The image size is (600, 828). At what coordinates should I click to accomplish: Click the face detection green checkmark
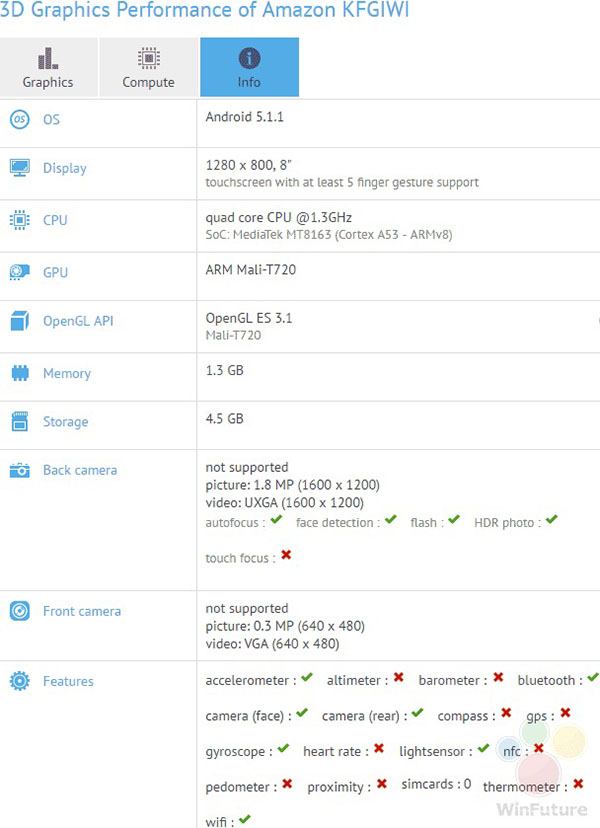391,520
